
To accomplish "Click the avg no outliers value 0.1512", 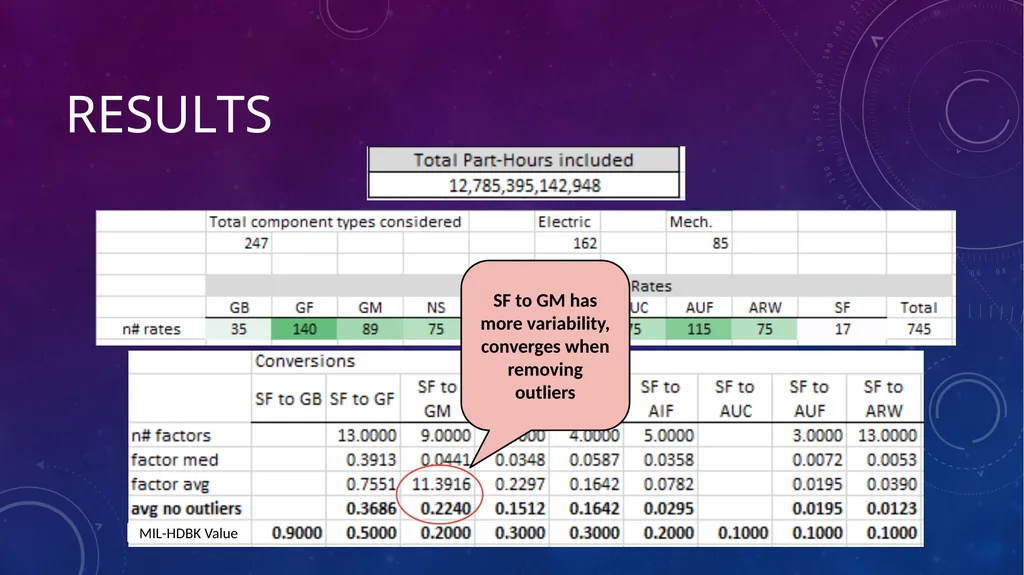I will 520,509.
